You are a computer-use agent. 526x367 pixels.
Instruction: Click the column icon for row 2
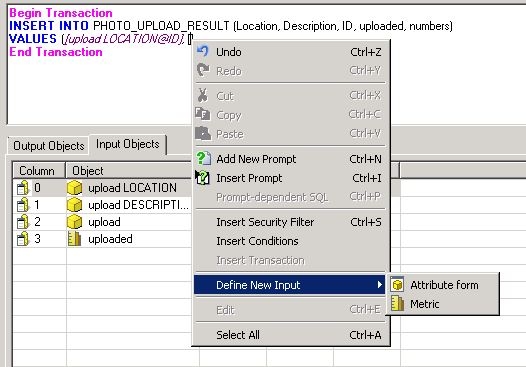(x=23, y=222)
